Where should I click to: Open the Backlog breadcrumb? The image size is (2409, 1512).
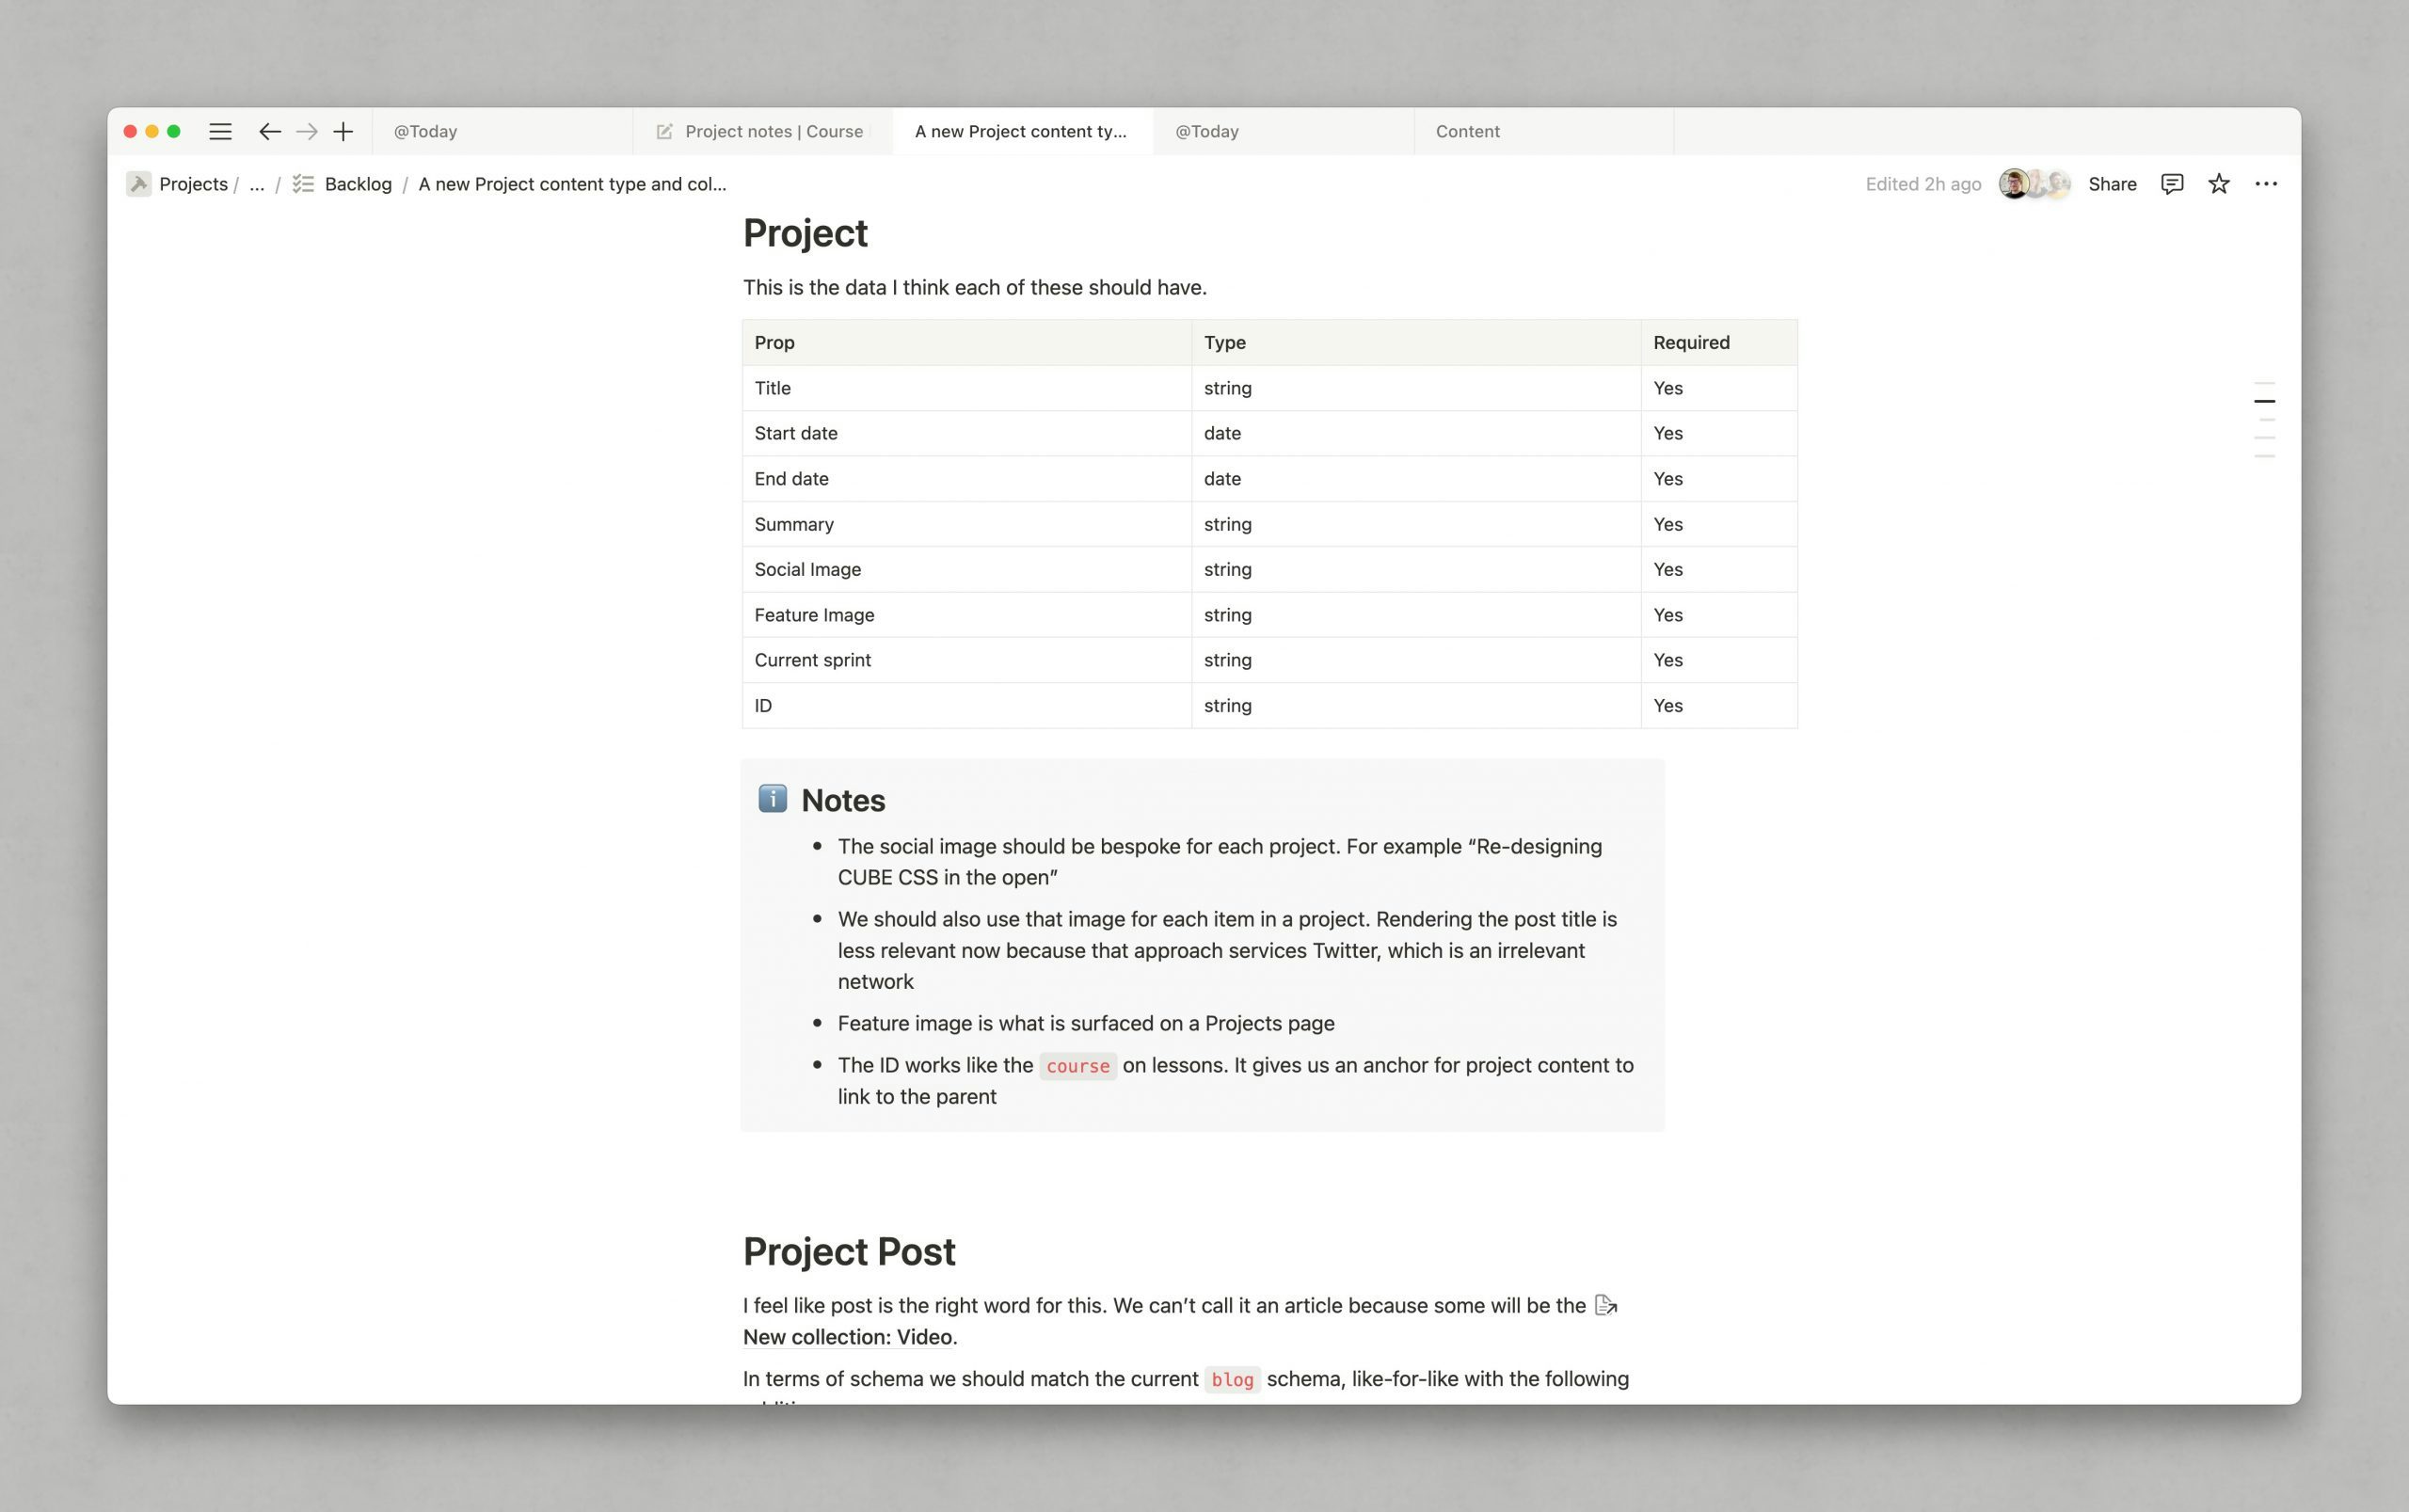click(358, 184)
